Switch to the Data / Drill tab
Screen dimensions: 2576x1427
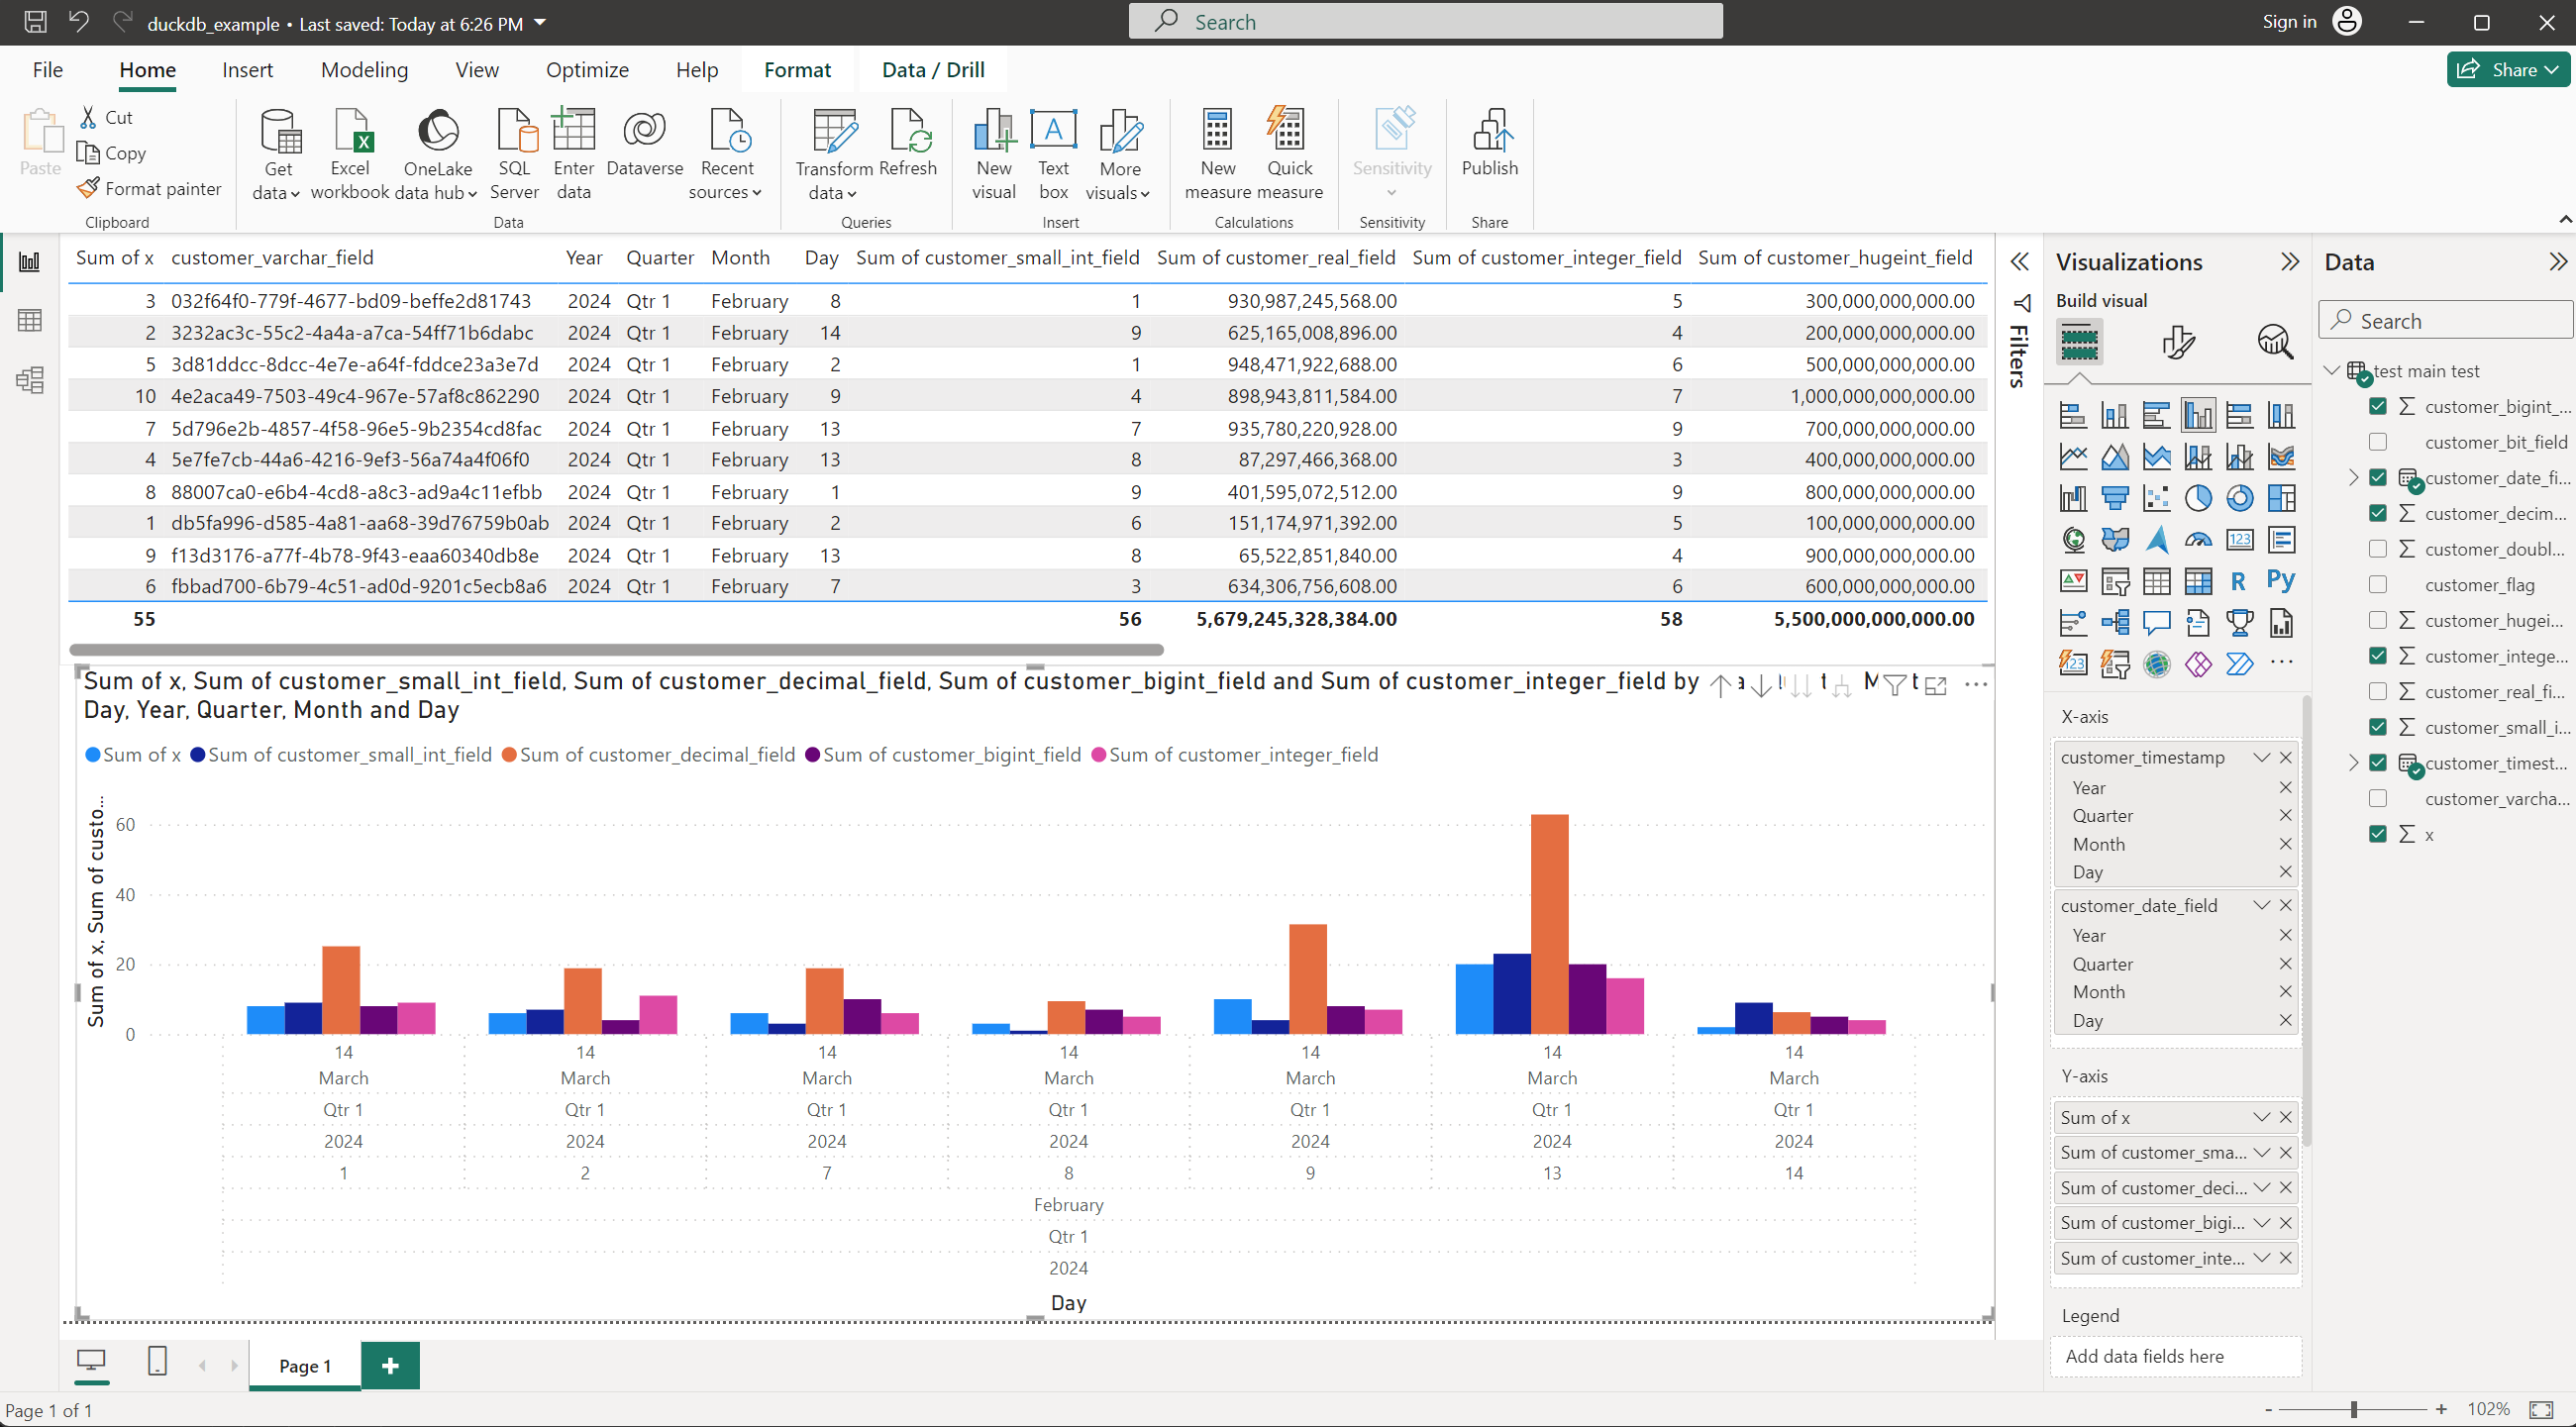tap(932, 70)
